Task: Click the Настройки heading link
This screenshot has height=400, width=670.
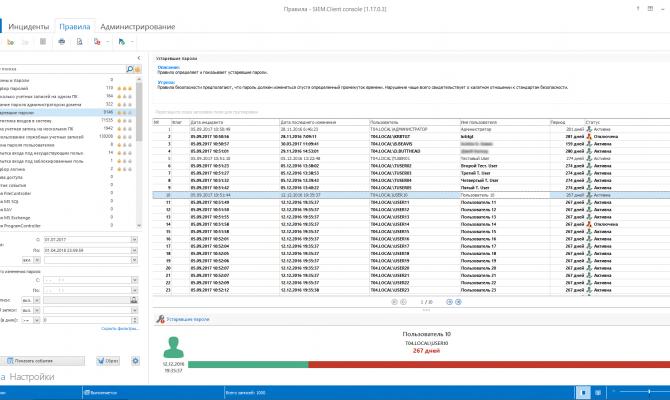Action: [32, 377]
